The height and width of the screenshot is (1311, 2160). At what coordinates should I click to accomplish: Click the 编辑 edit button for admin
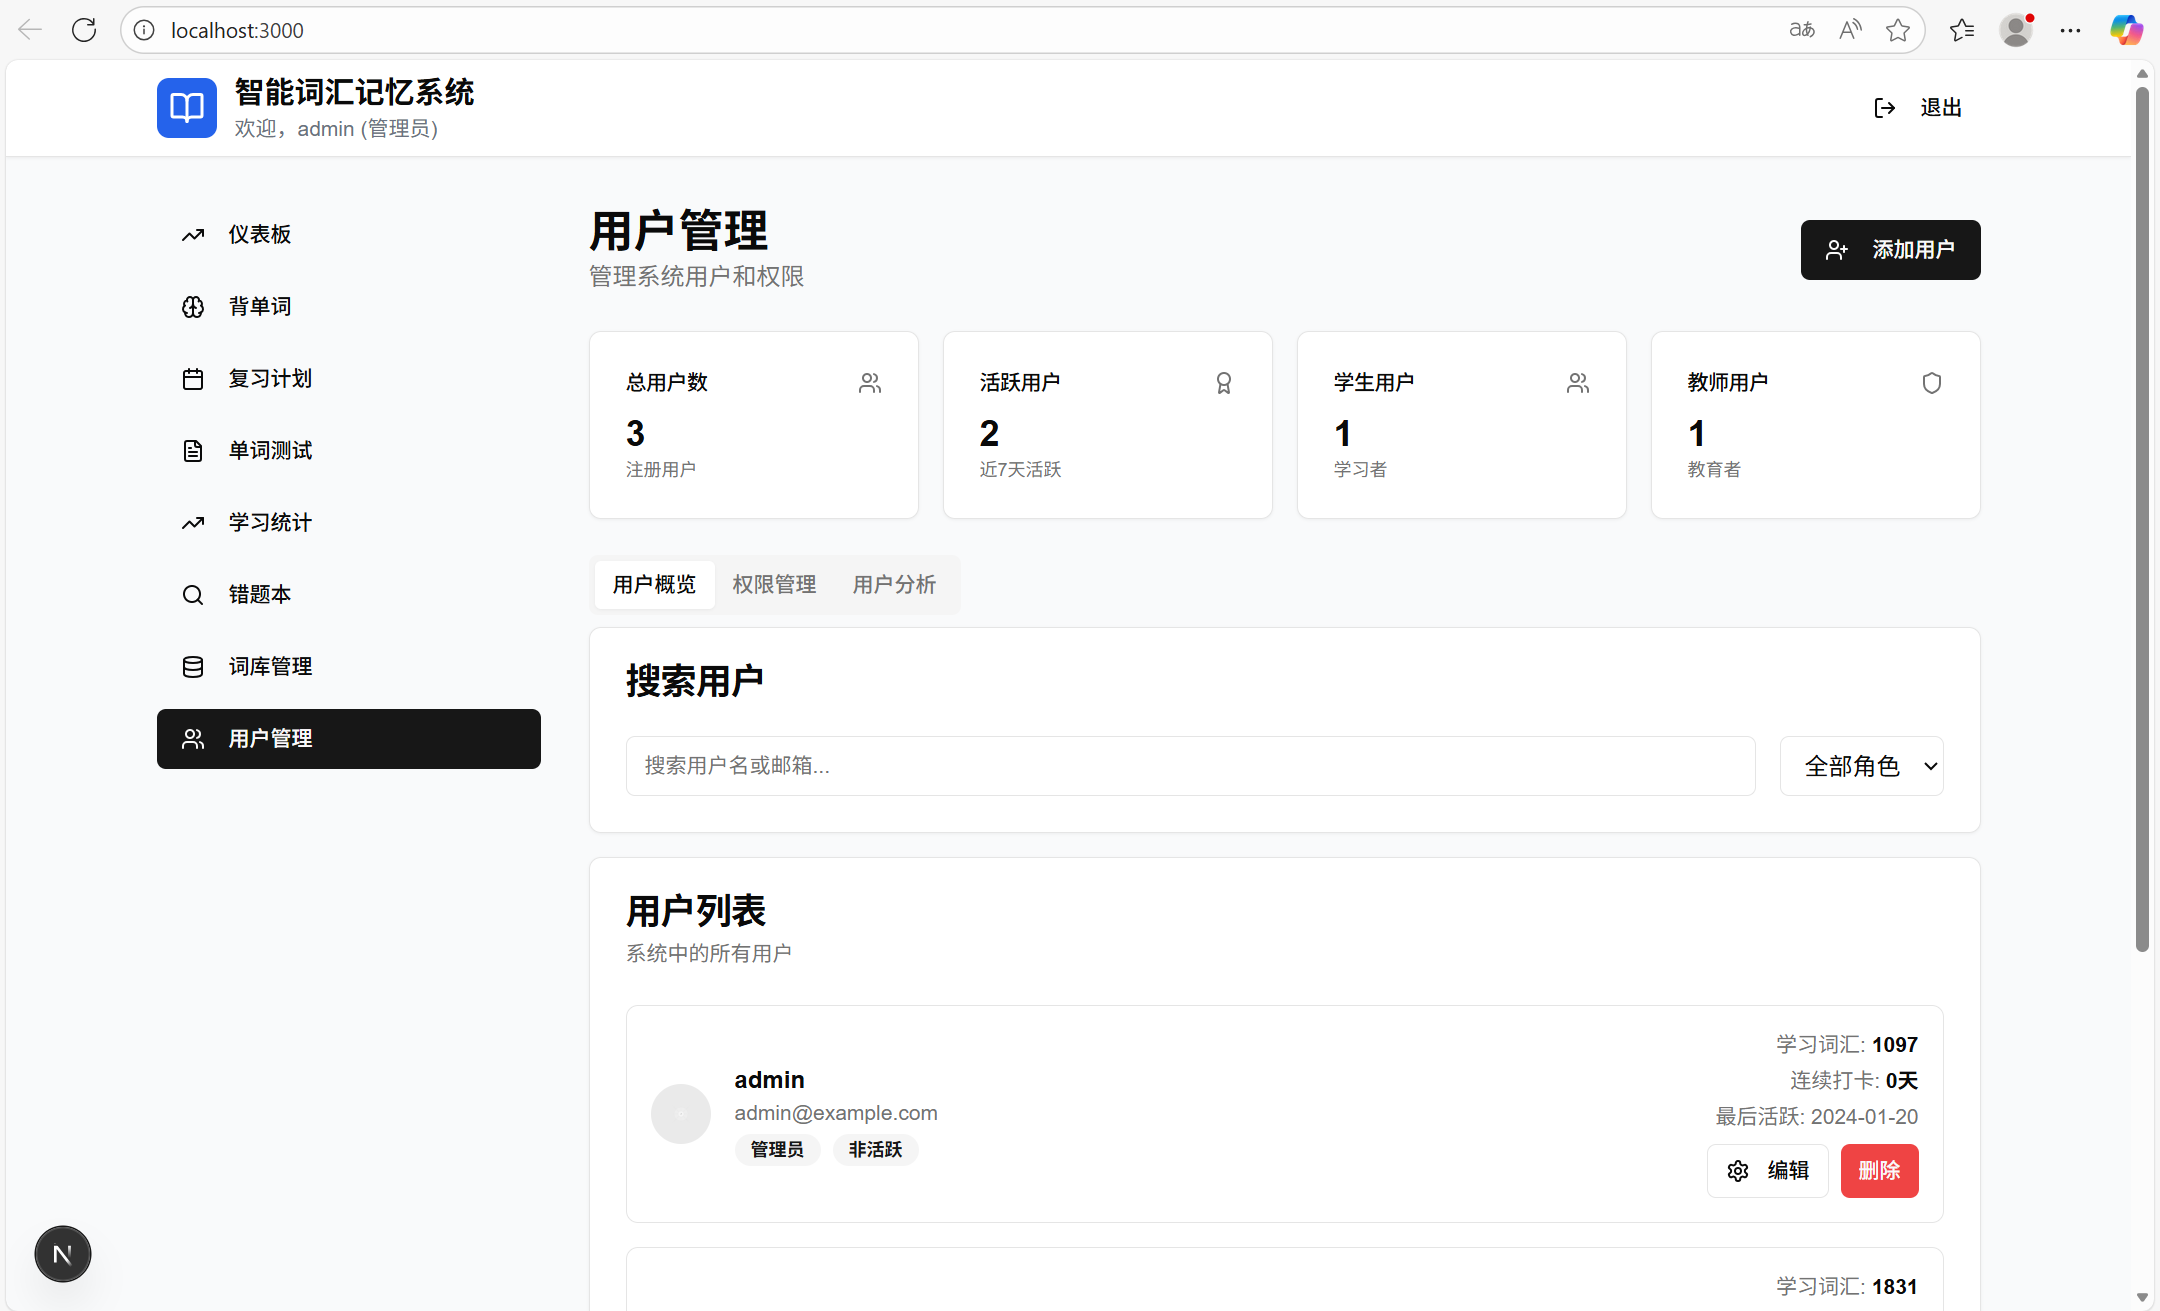(1766, 1170)
